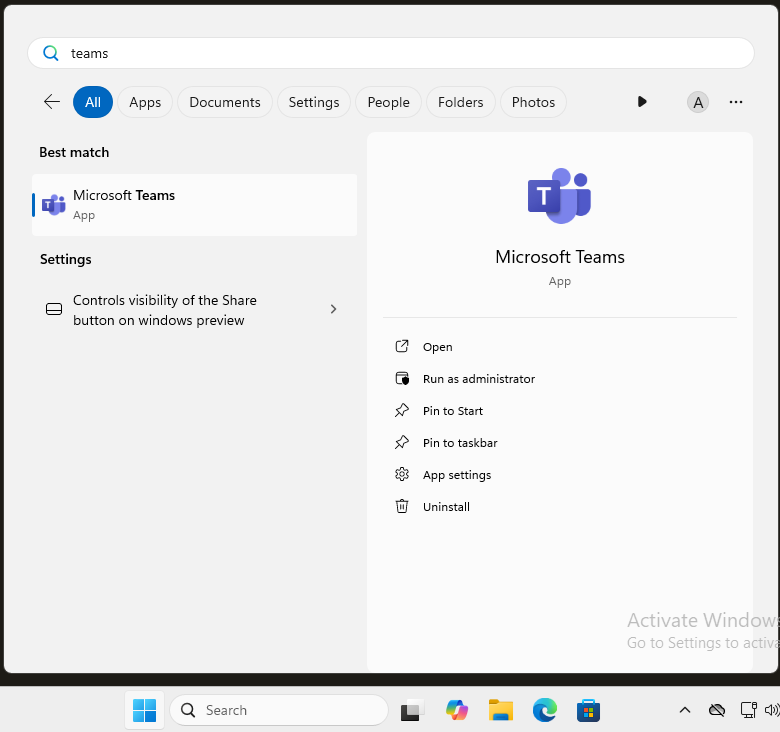Pin Microsoft Teams to Start
The image size is (780, 732).
(452, 411)
